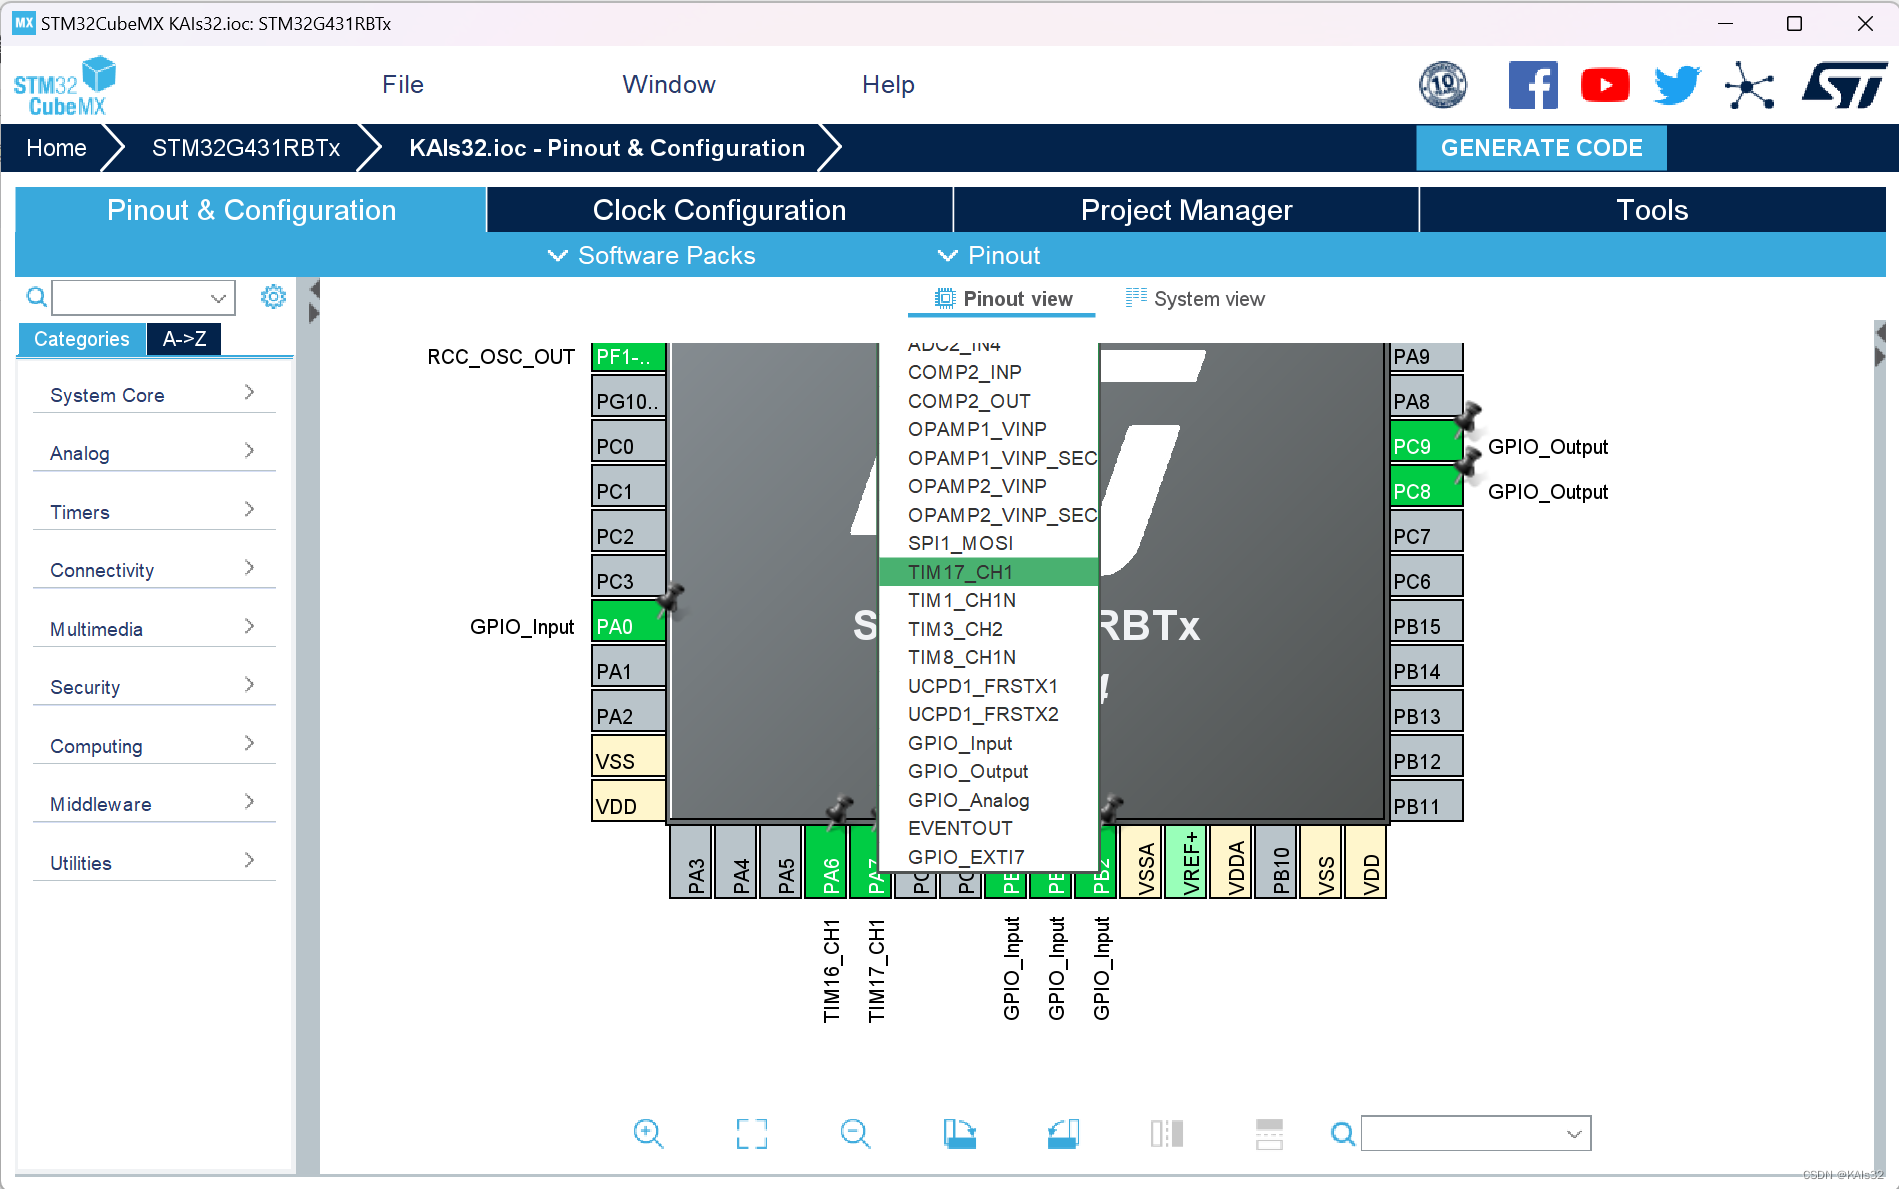This screenshot has height=1189, width=1899.
Task: Click the ST community network icon
Action: click(1749, 85)
